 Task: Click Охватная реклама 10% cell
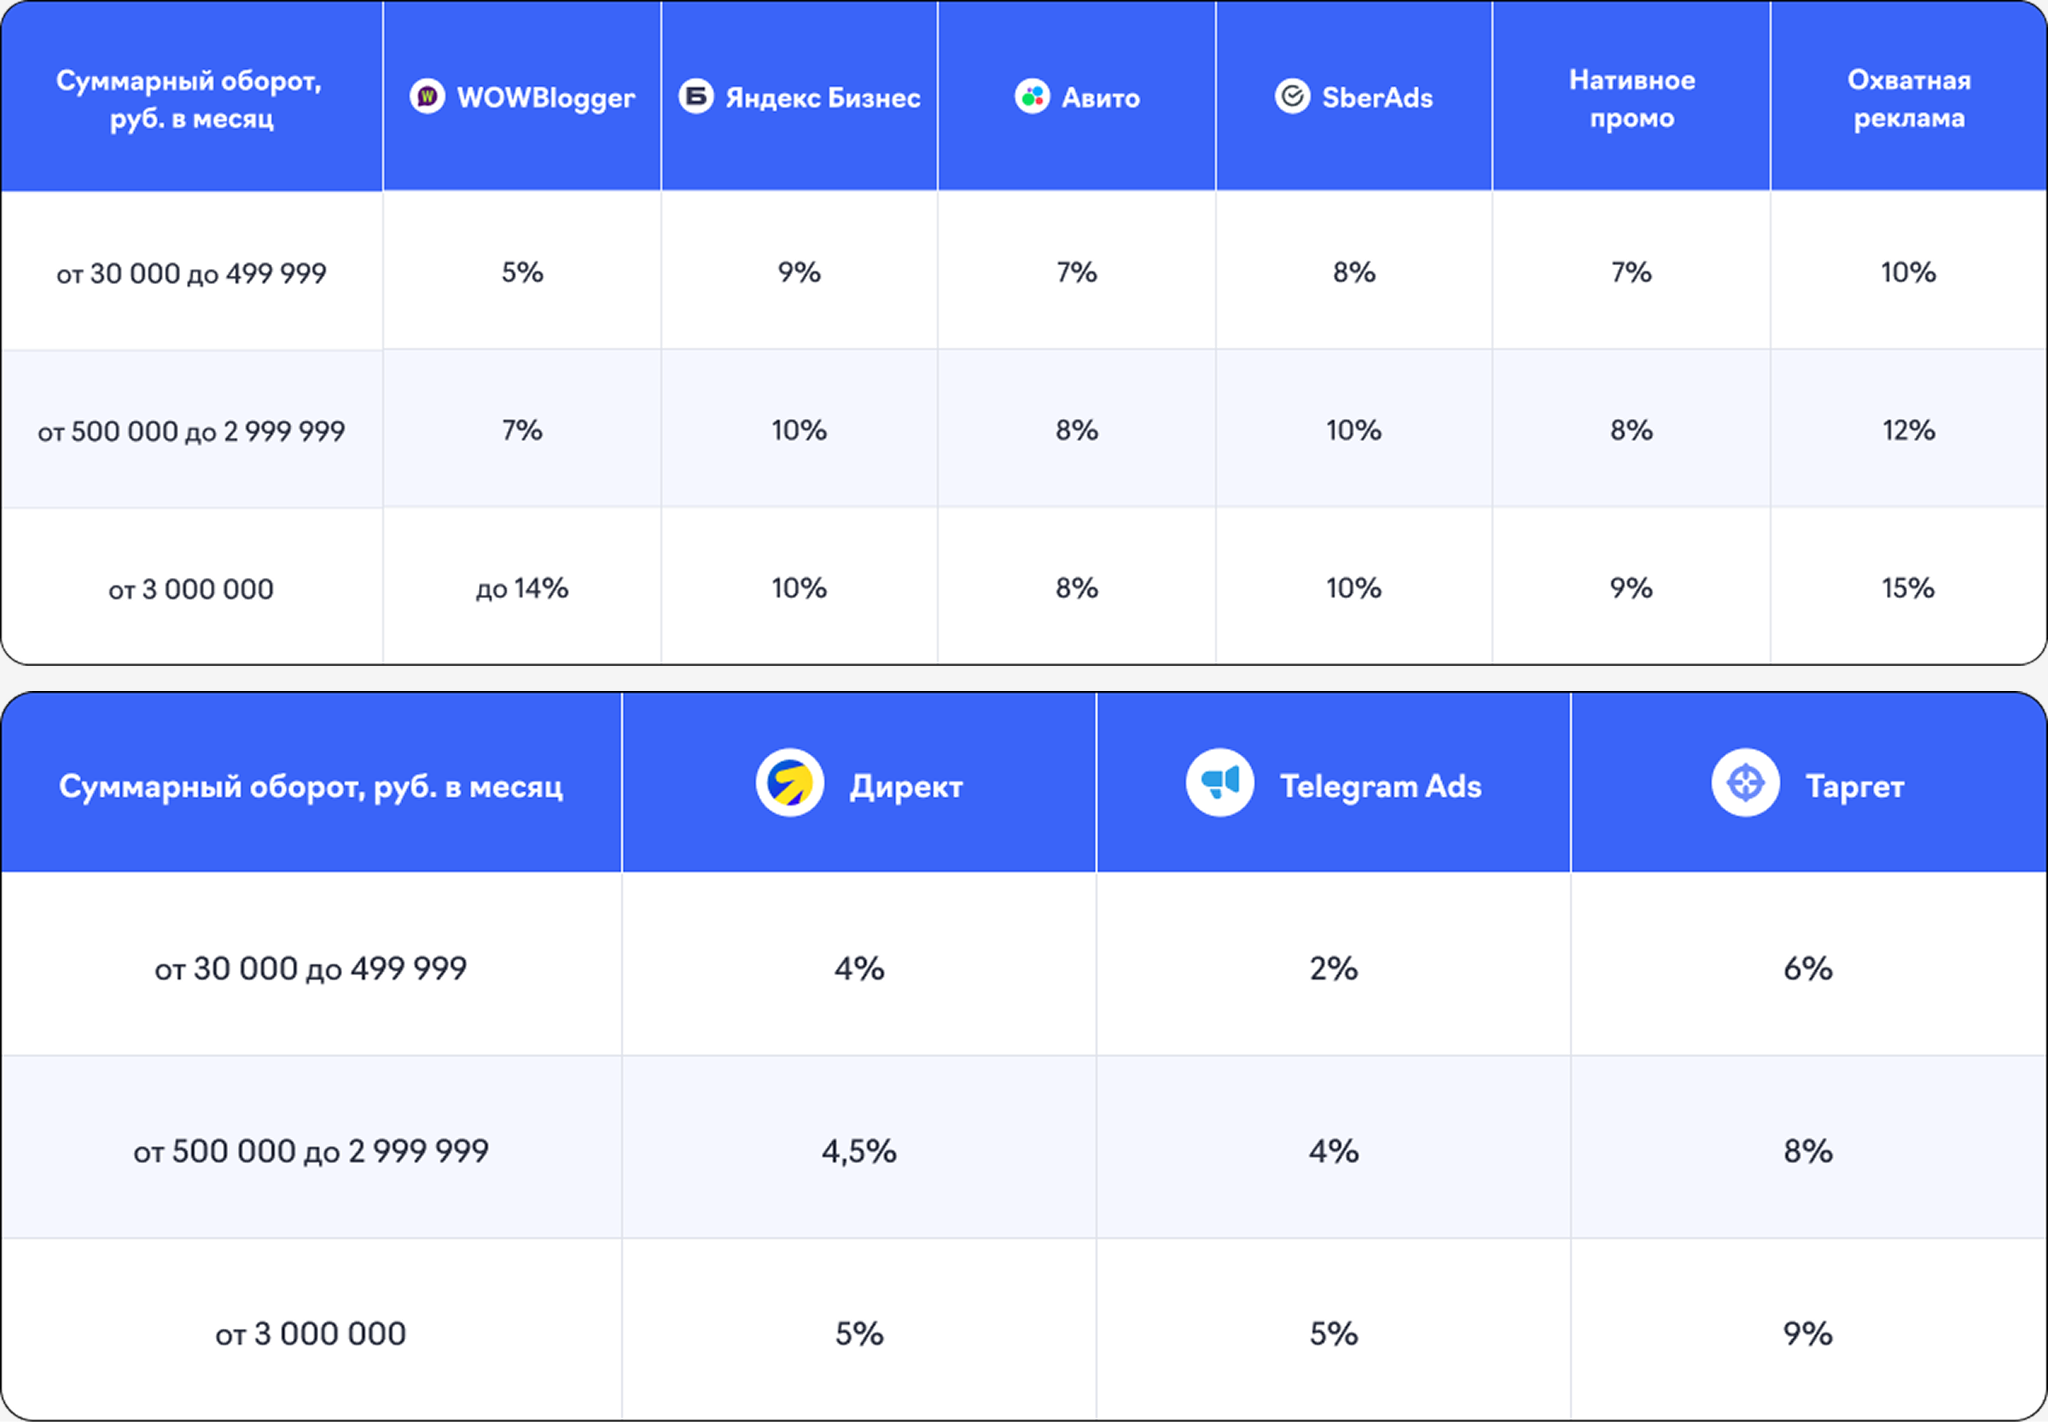coord(1908,272)
